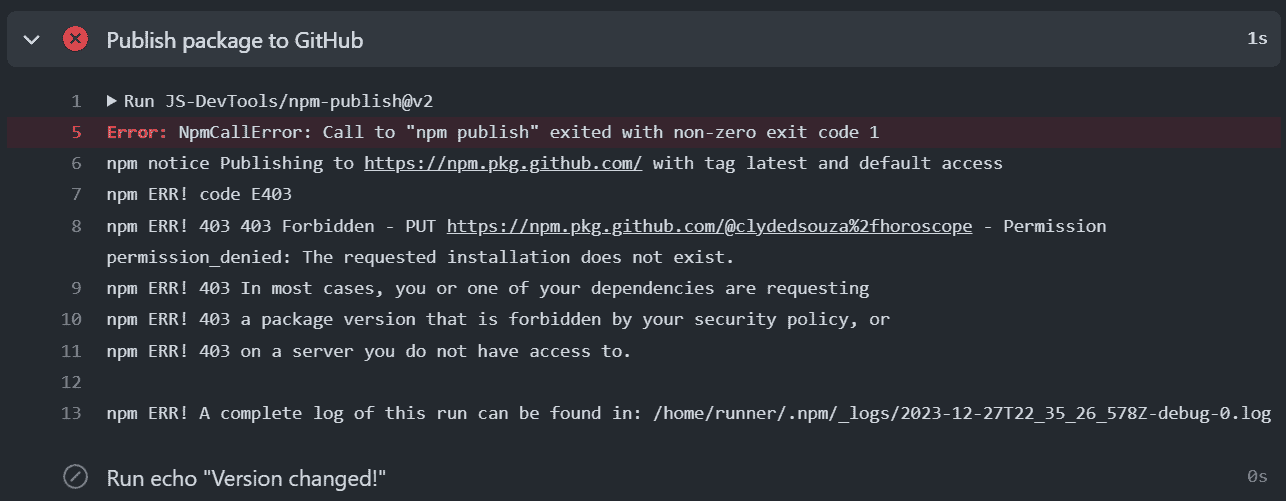Click line number 10 in the log
The height and width of the screenshot is (501, 1286).
pyautogui.click(x=72, y=320)
